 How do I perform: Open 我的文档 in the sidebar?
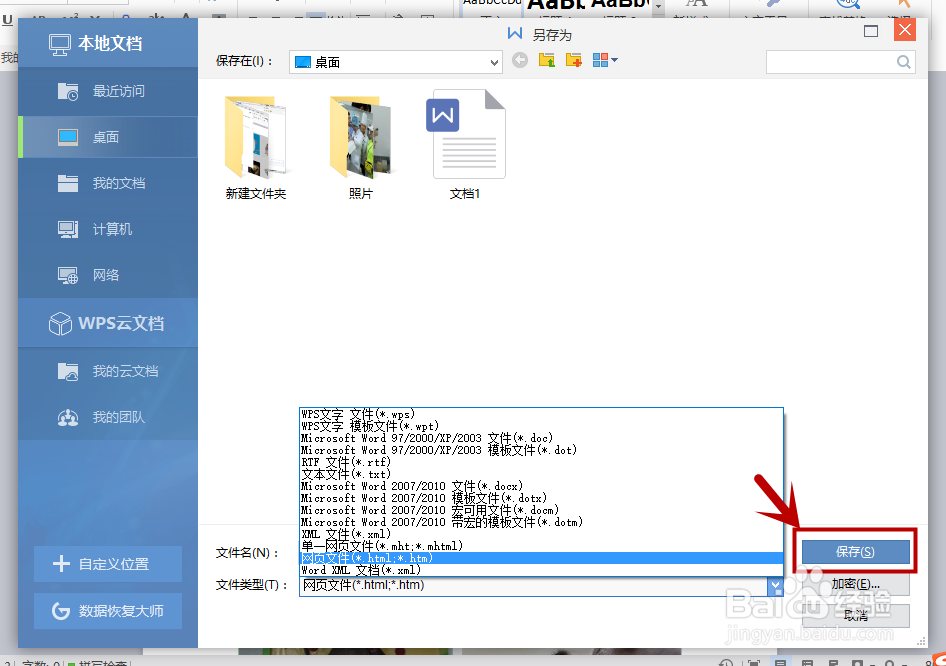(109, 183)
